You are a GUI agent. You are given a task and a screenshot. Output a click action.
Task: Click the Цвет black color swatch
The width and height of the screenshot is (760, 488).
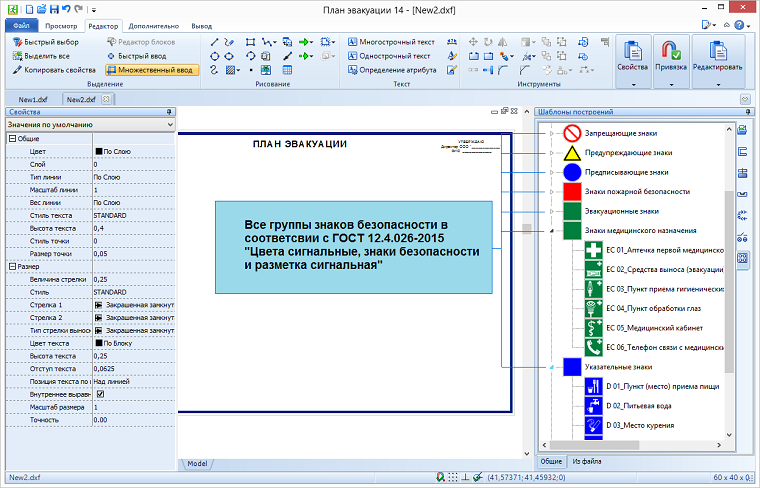point(98,150)
